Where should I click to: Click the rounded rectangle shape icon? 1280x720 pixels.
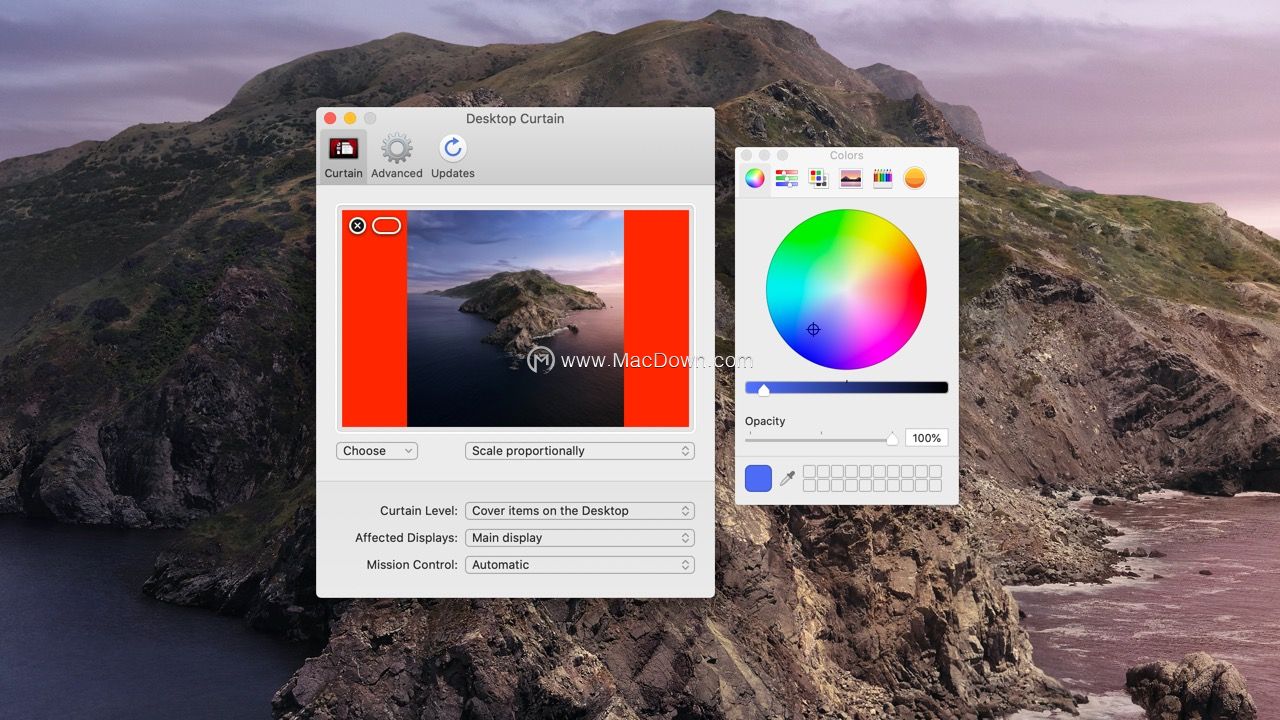tap(385, 225)
